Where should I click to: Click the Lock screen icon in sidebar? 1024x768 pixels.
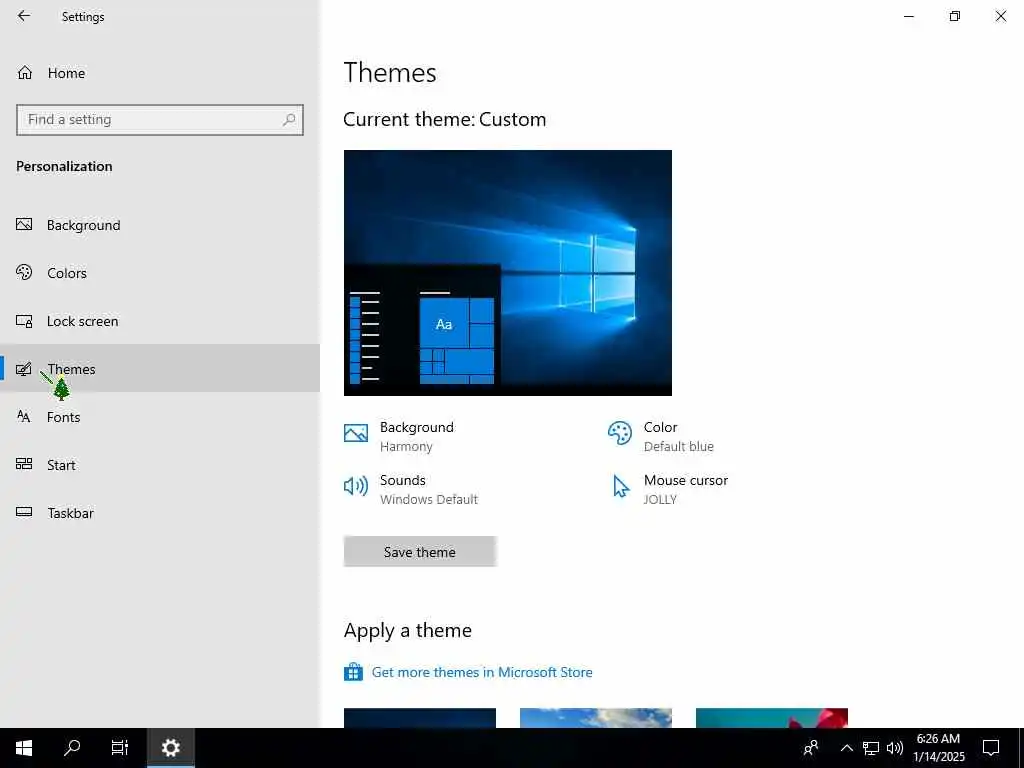[24, 321]
